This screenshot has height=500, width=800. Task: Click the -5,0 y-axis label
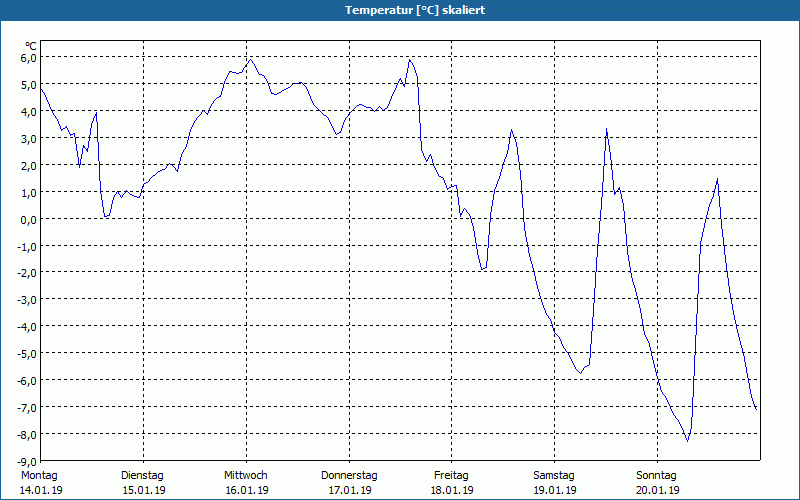coord(28,355)
